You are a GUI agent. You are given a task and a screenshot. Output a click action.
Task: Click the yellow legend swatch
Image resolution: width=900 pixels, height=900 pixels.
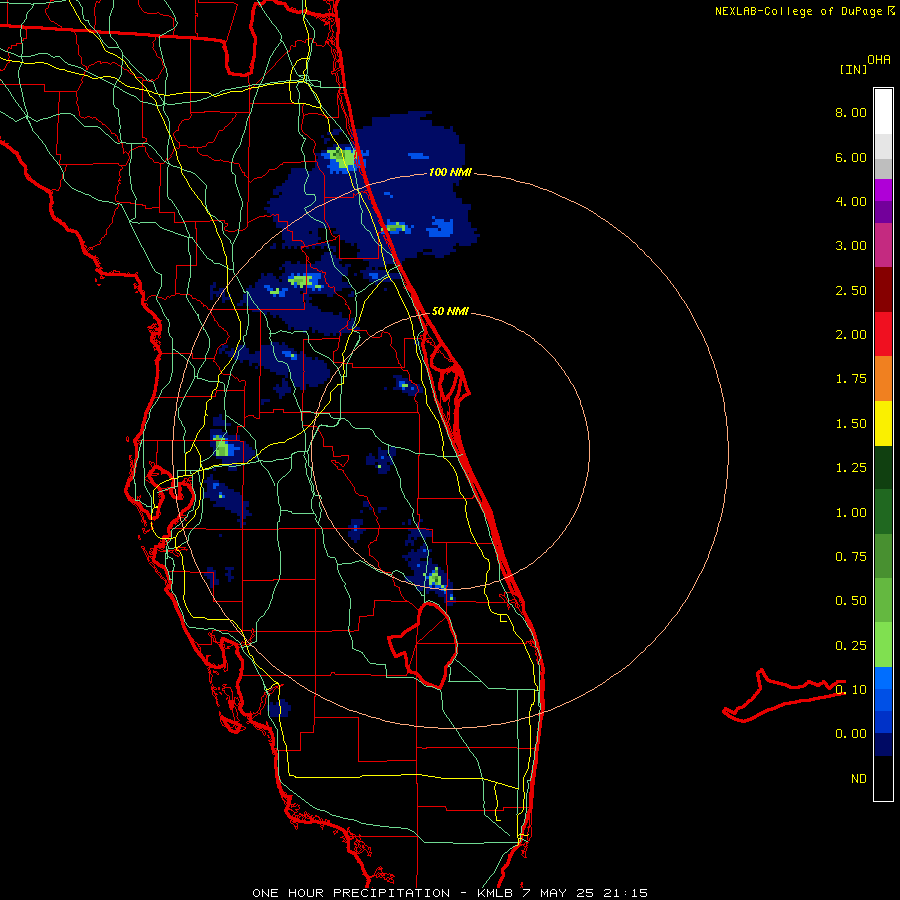(883, 424)
